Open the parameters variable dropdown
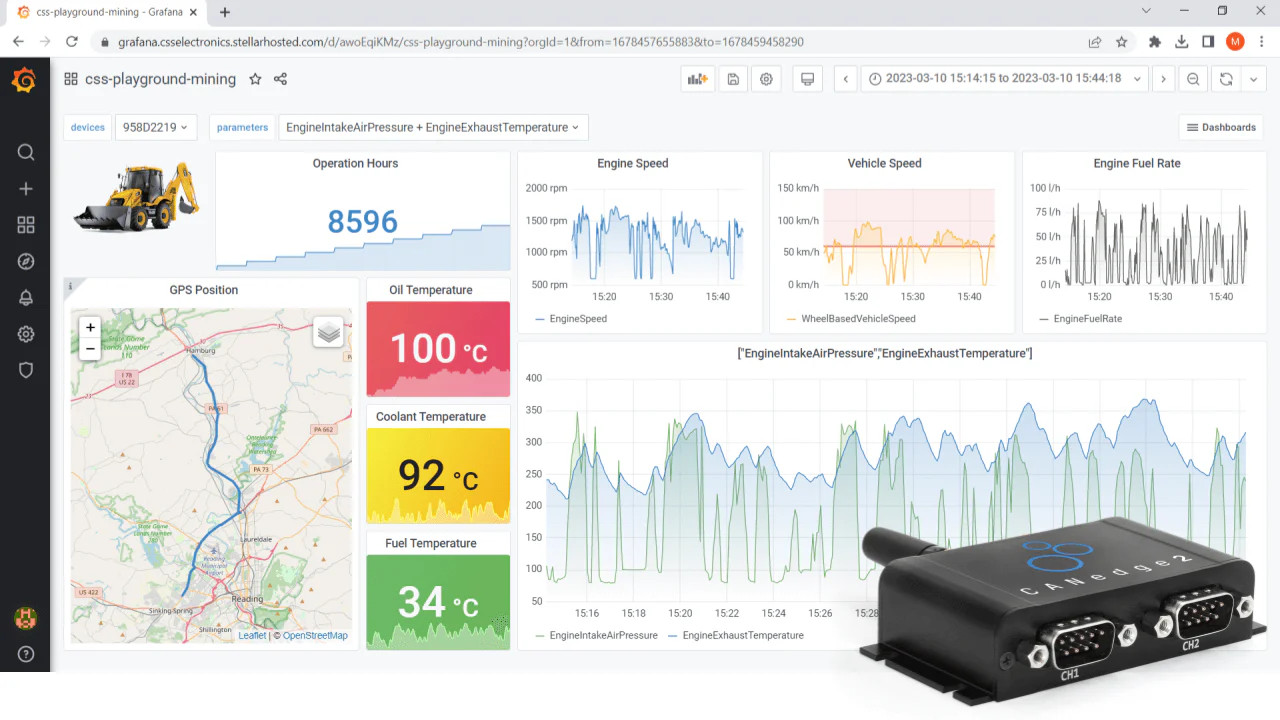 (433, 127)
